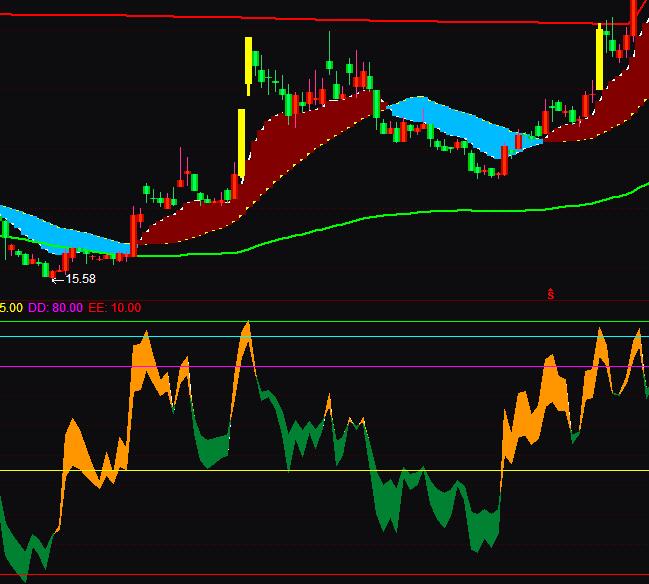The height and width of the screenshot is (584, 649).
Task: Click the red S marker below the chart
Action: click(550, 294)
